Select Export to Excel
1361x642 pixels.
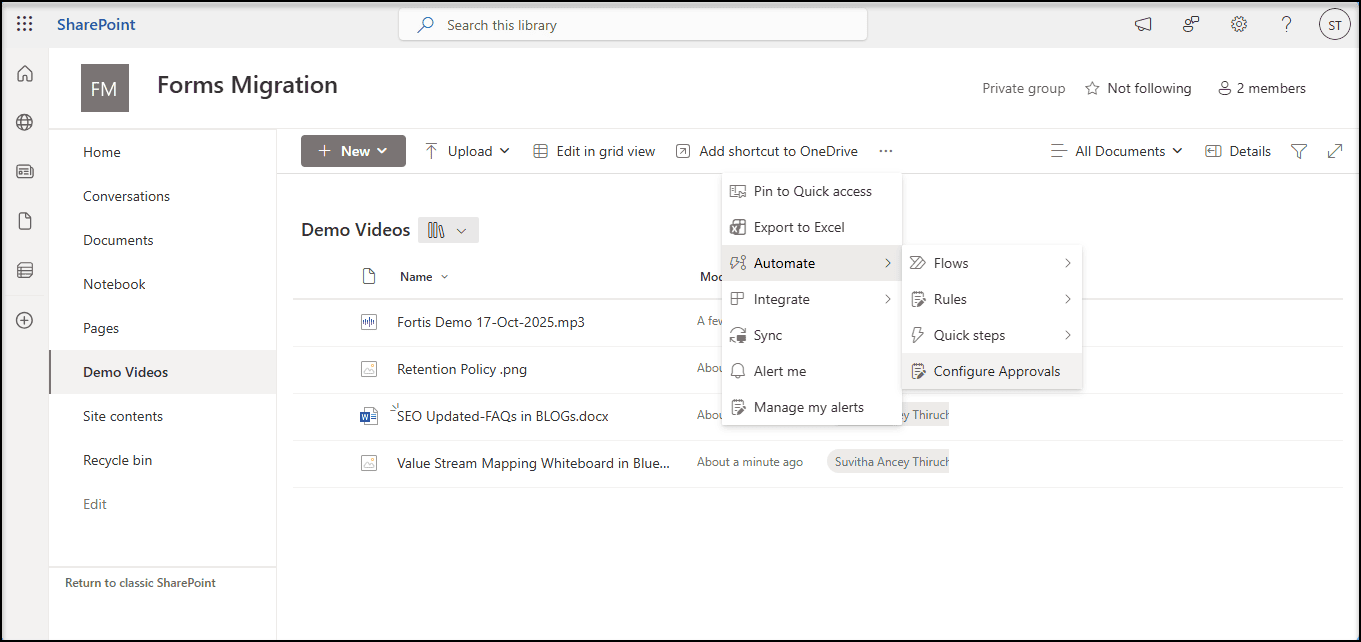[800, 227]
